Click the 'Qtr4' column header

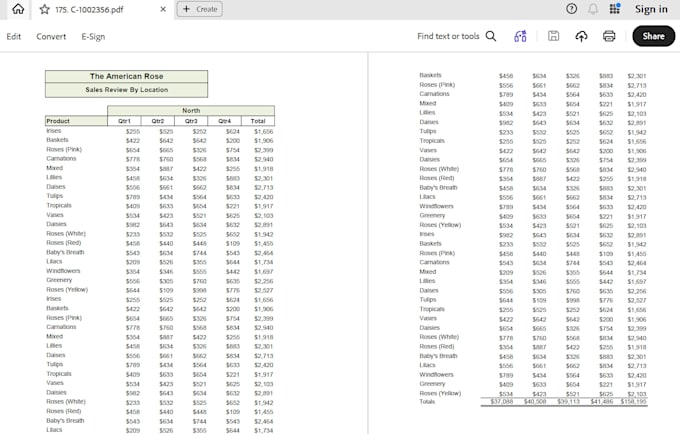224,121
